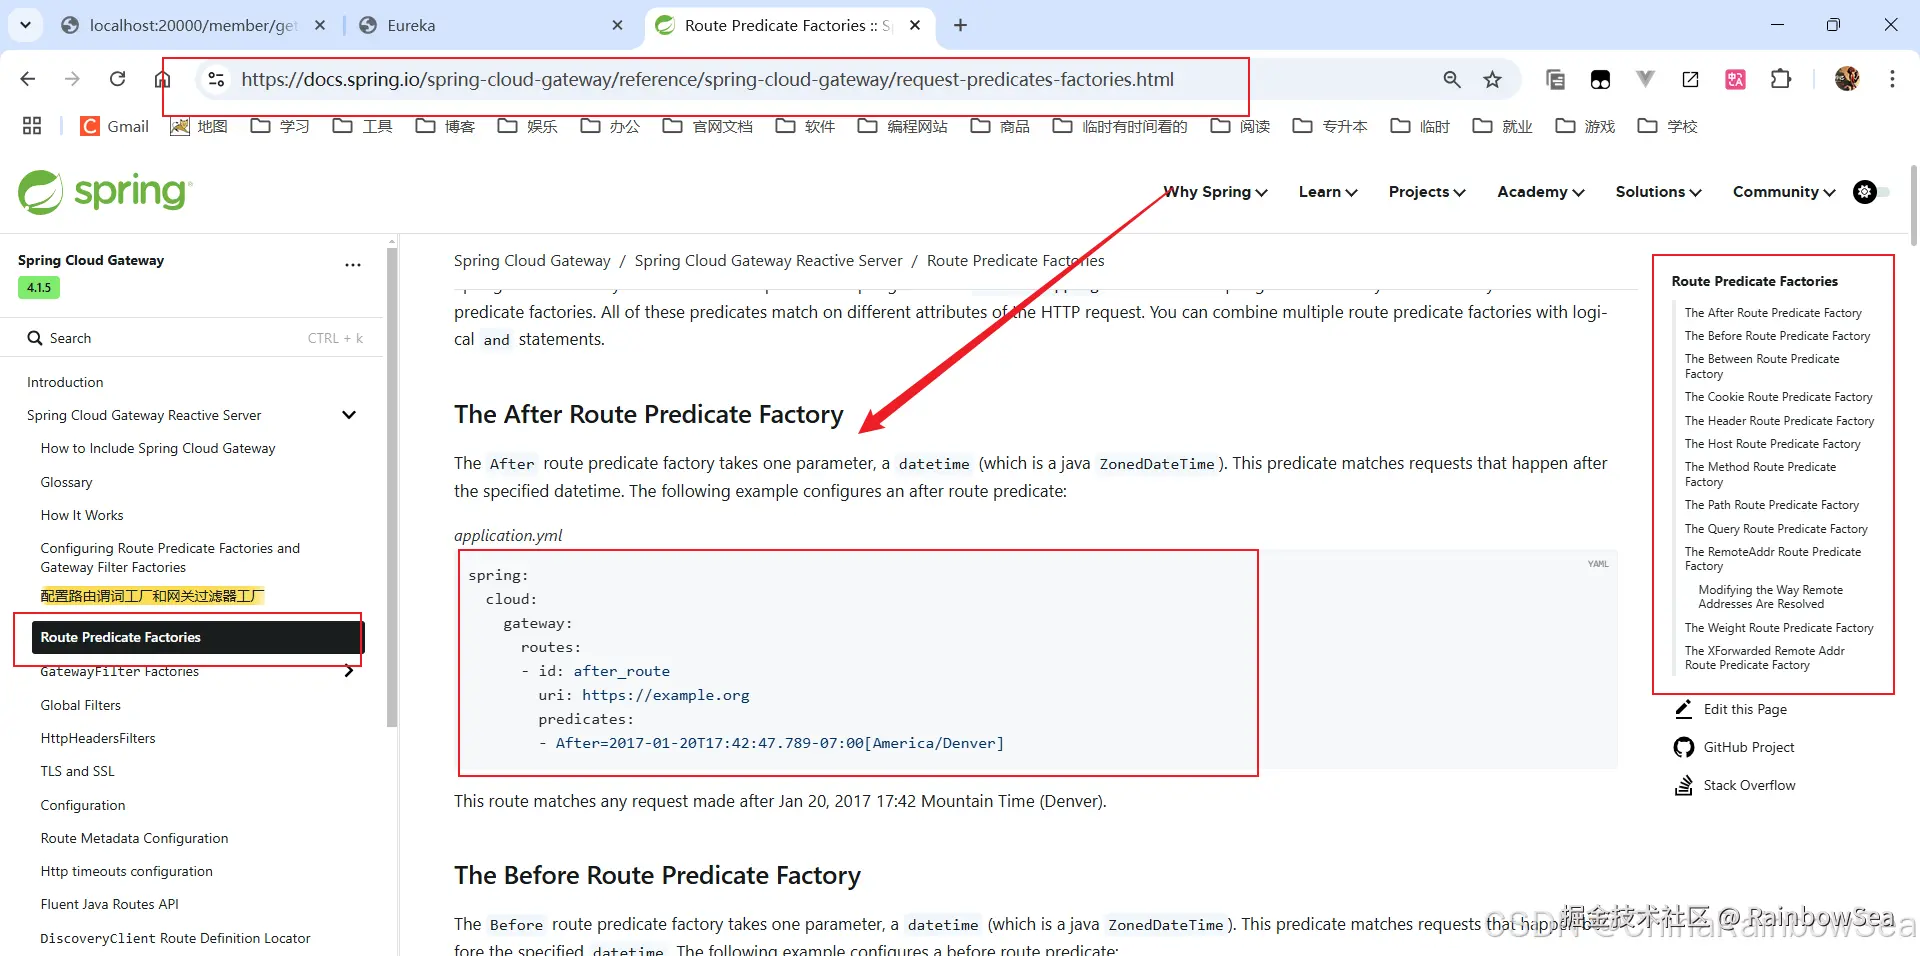Click the GitHub Project octocat icon
Viewport: 1920px width, 956px height.
point(1683,747)
